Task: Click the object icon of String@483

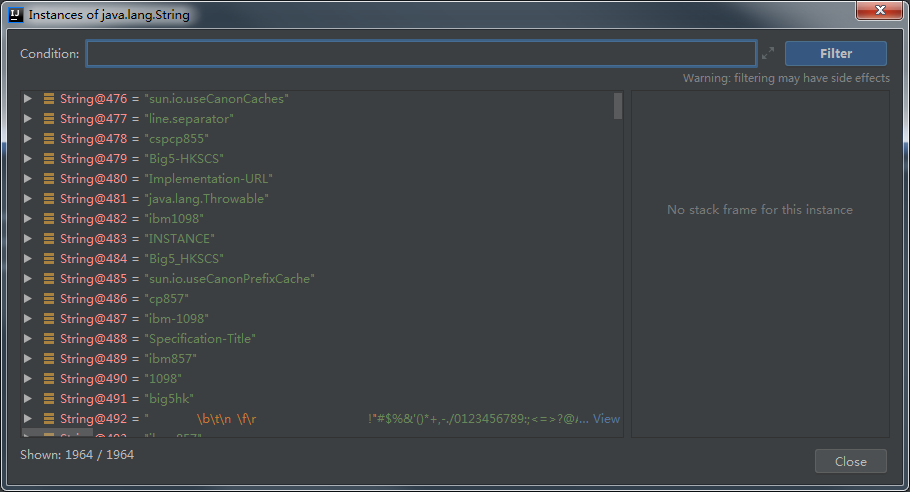Action: (x=49, y=238)
